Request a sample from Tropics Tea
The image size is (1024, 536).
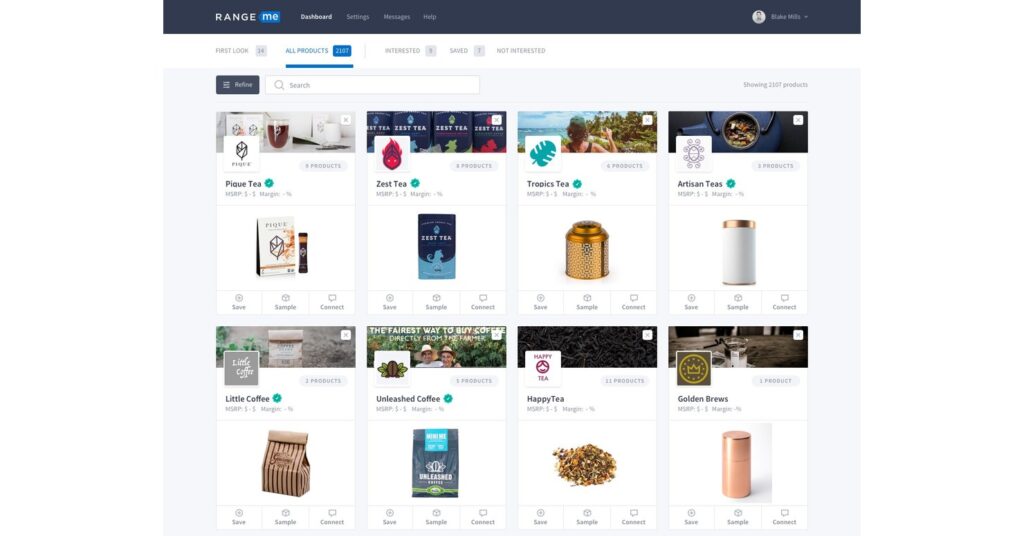pyautogui.click(x=587, y=302)
